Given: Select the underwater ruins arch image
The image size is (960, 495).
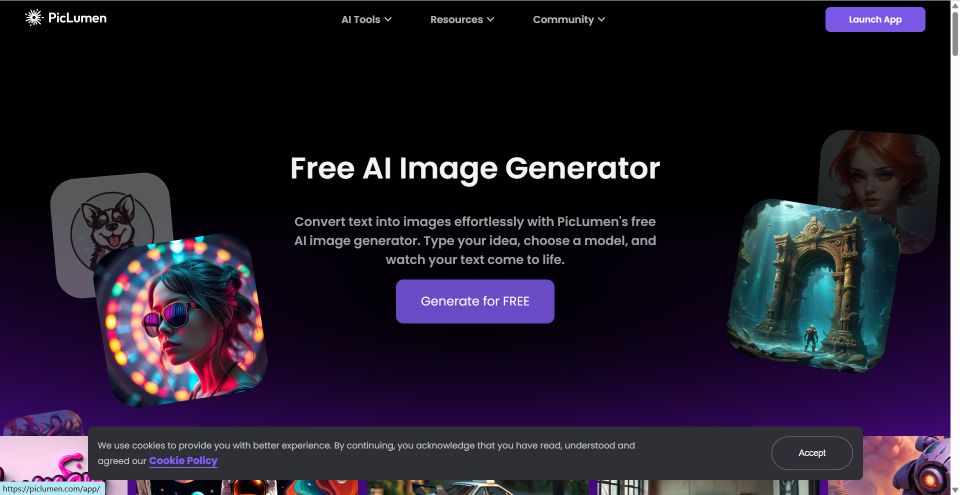Looking at the screenshot, I should point(814,285).
